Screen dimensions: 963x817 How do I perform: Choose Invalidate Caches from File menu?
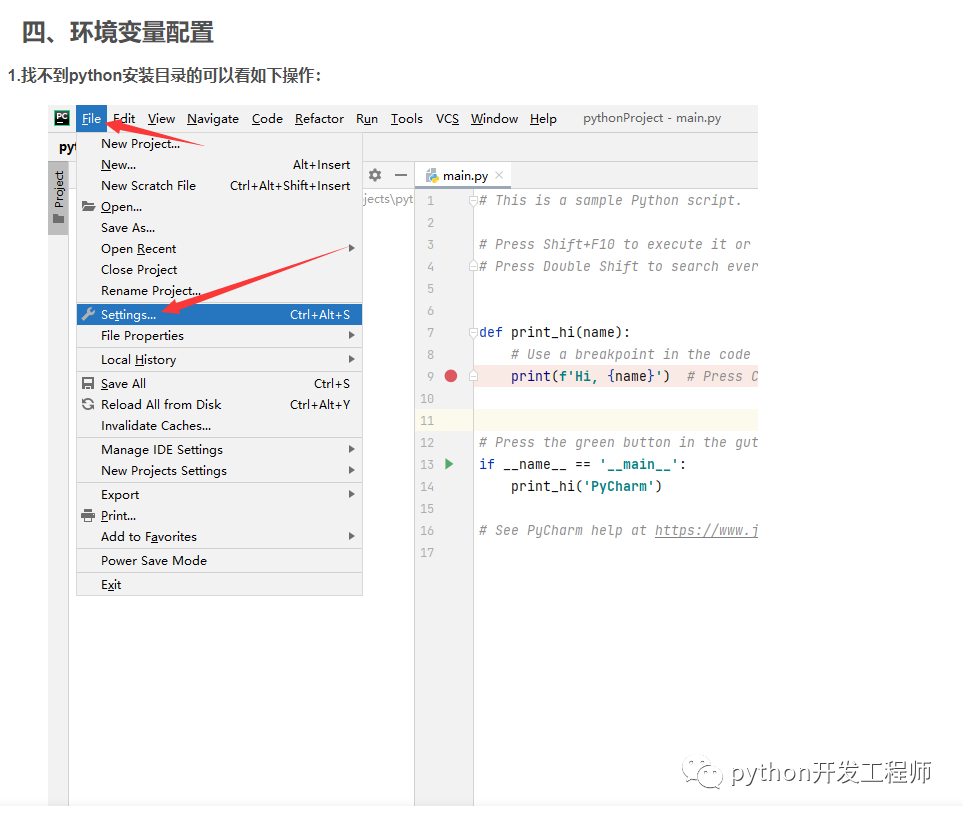tap(155, 426)
